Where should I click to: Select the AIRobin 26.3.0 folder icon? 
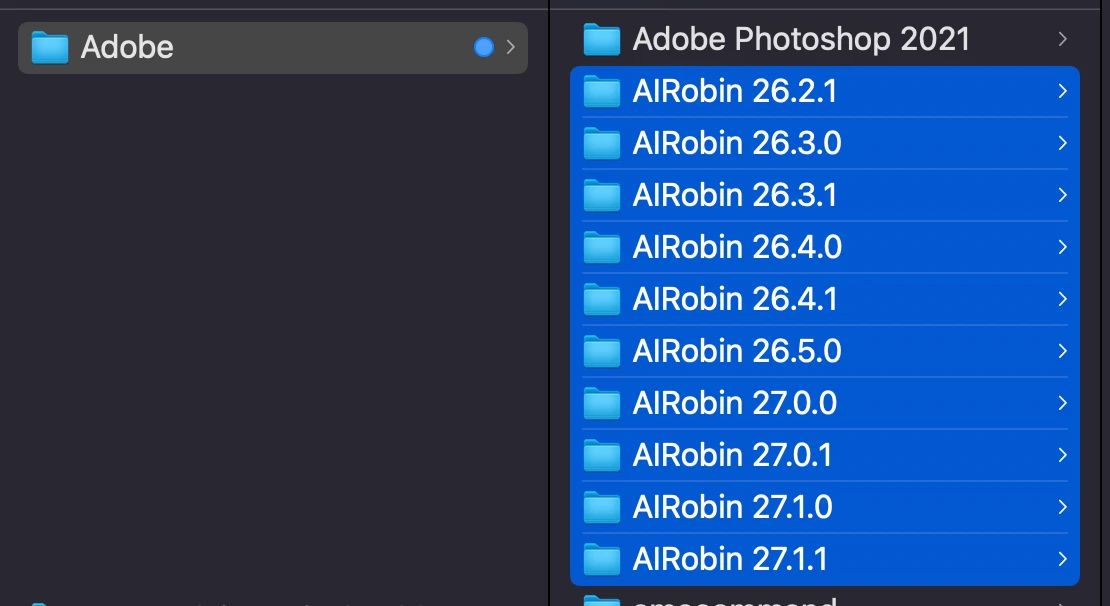(602, 143)
